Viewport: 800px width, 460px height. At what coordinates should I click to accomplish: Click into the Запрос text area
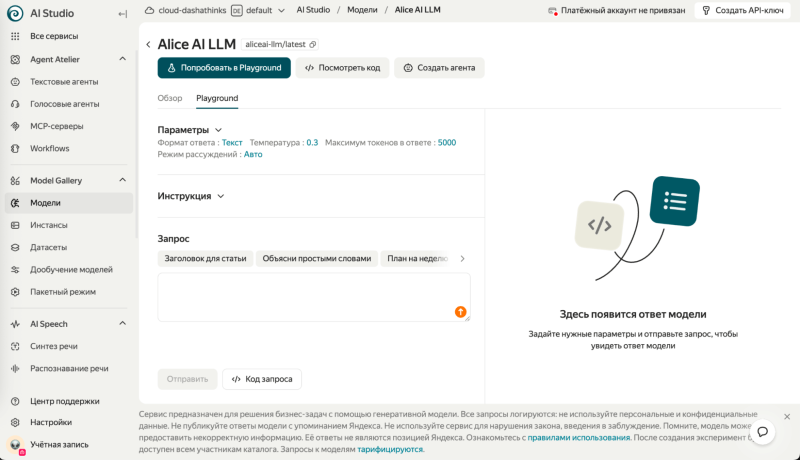[x=314, y=297]
